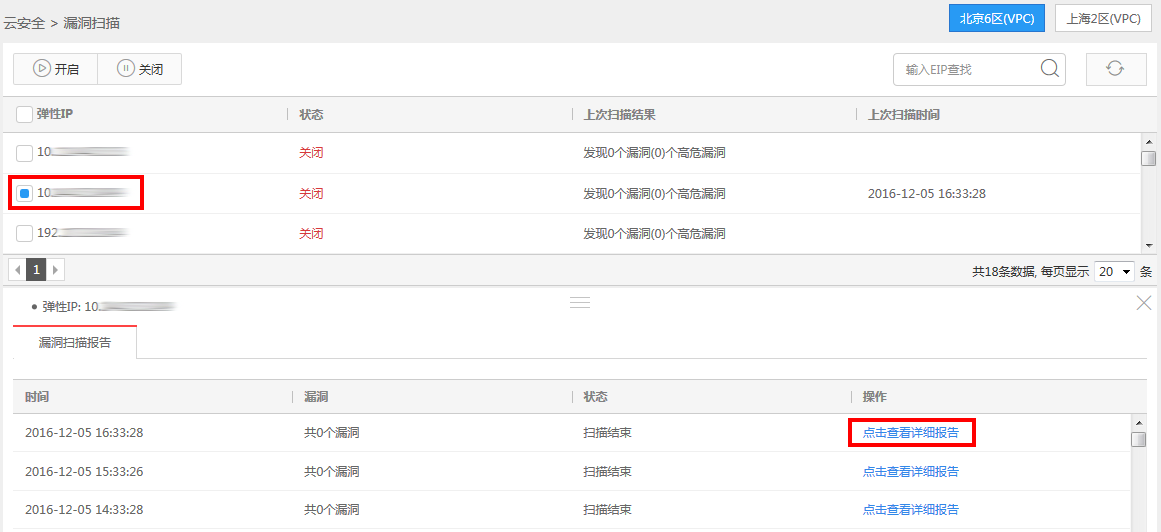This screenshot has height=532, width=1161.
Task: Click the refresh icon button
Action: click(x=1115, y=69)
